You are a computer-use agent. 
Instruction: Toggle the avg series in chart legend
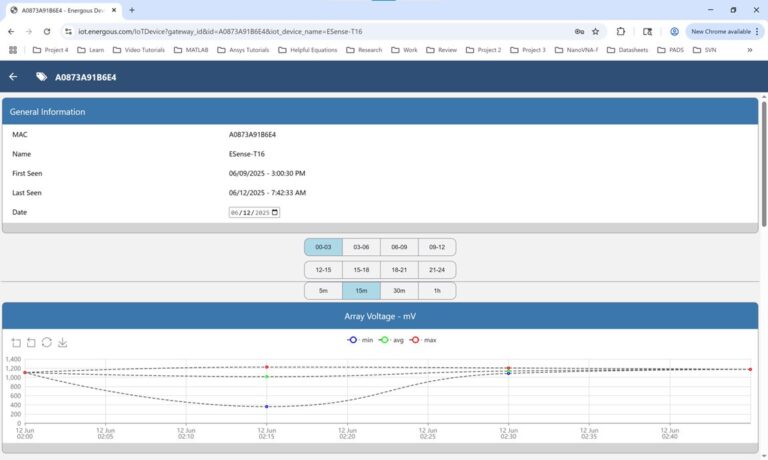coord(388,340)
